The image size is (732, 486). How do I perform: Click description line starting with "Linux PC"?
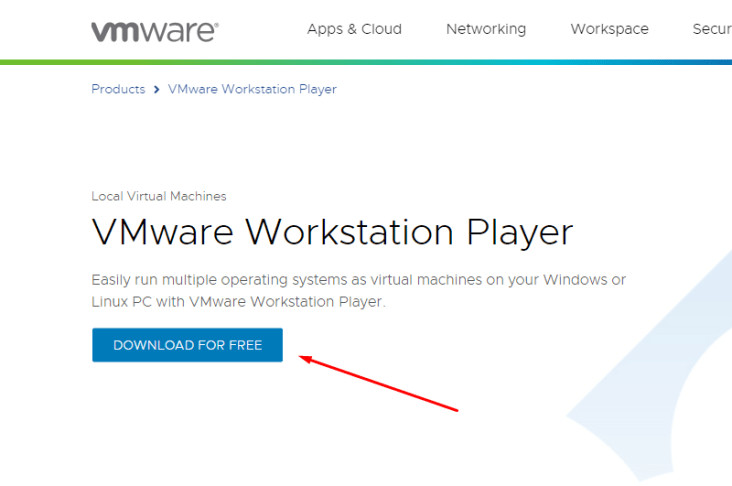pos(237,301)
